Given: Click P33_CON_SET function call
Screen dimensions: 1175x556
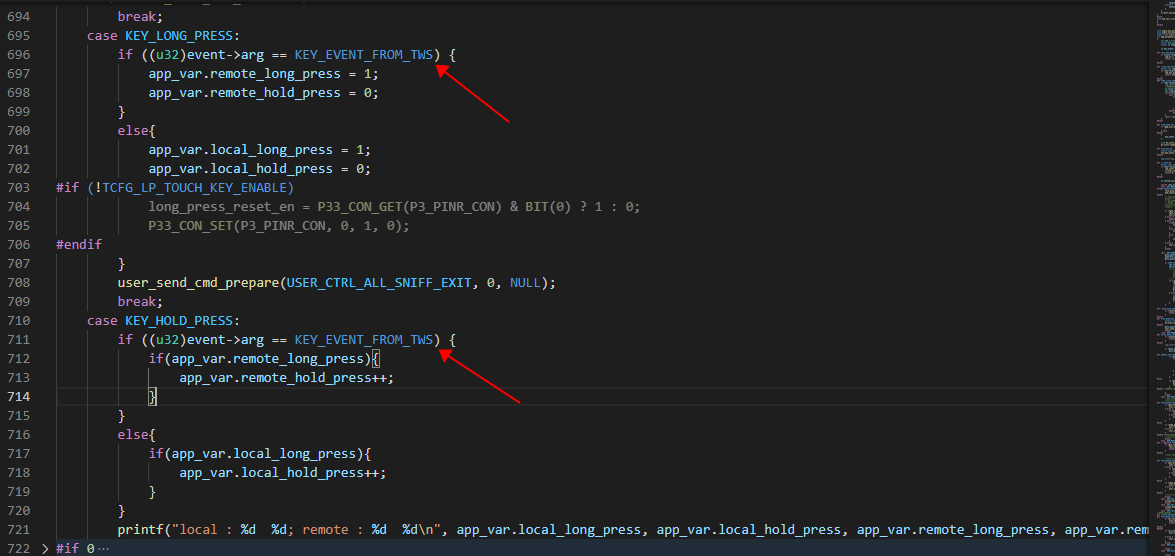Looking at the screenshot, I should [191, 226].
